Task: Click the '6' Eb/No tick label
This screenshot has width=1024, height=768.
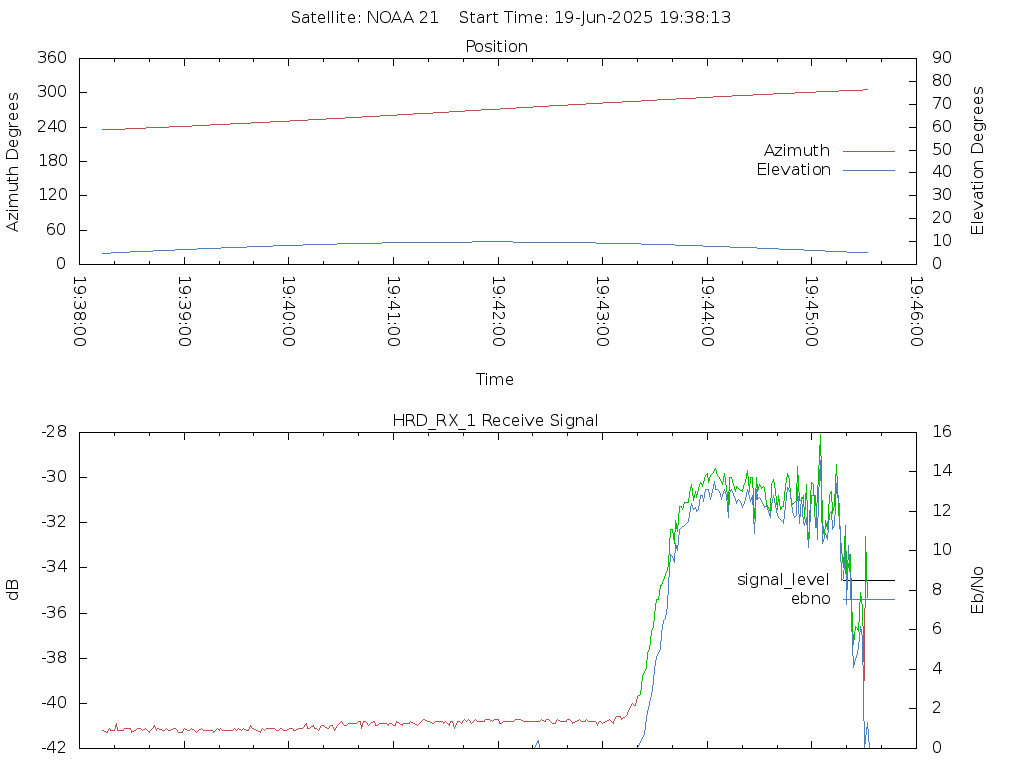Action: click(x=937, y=630)
